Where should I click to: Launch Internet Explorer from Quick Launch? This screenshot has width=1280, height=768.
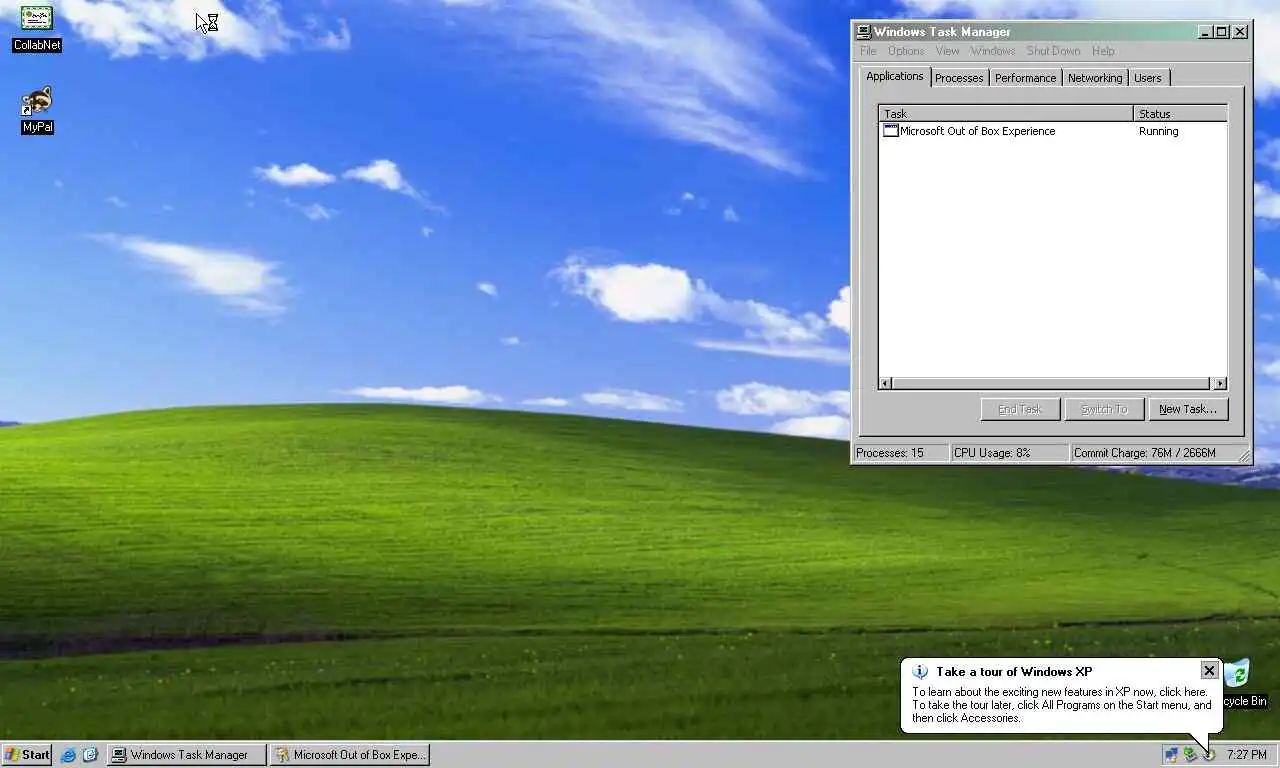point(68,755)
